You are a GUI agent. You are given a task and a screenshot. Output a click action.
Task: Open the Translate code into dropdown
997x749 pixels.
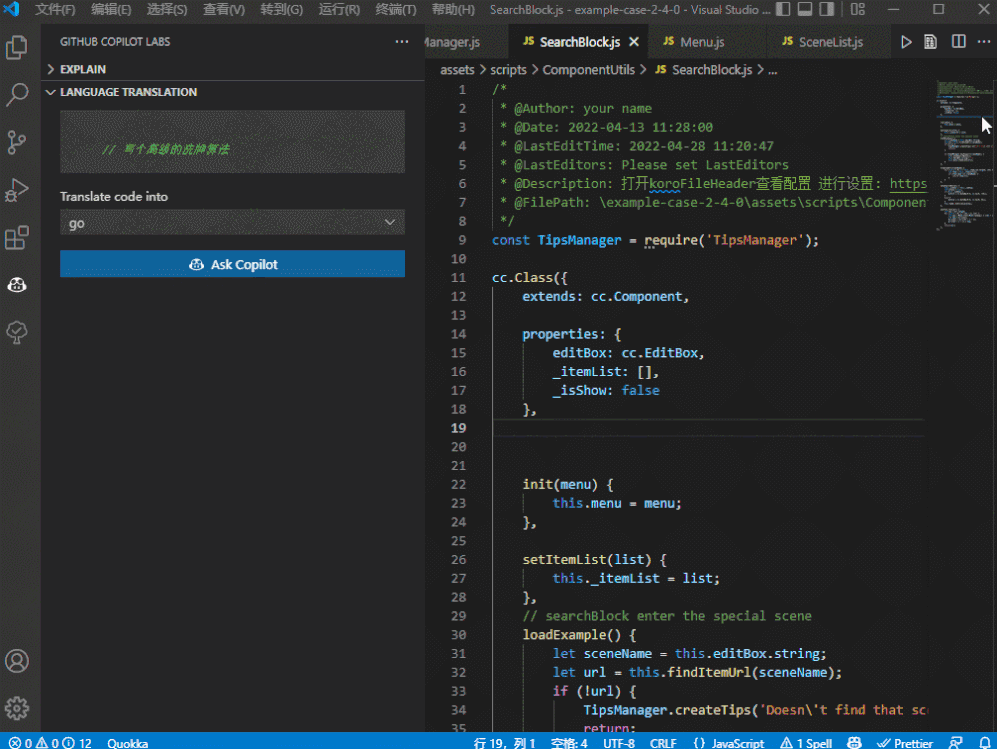(x=232, y=223)
